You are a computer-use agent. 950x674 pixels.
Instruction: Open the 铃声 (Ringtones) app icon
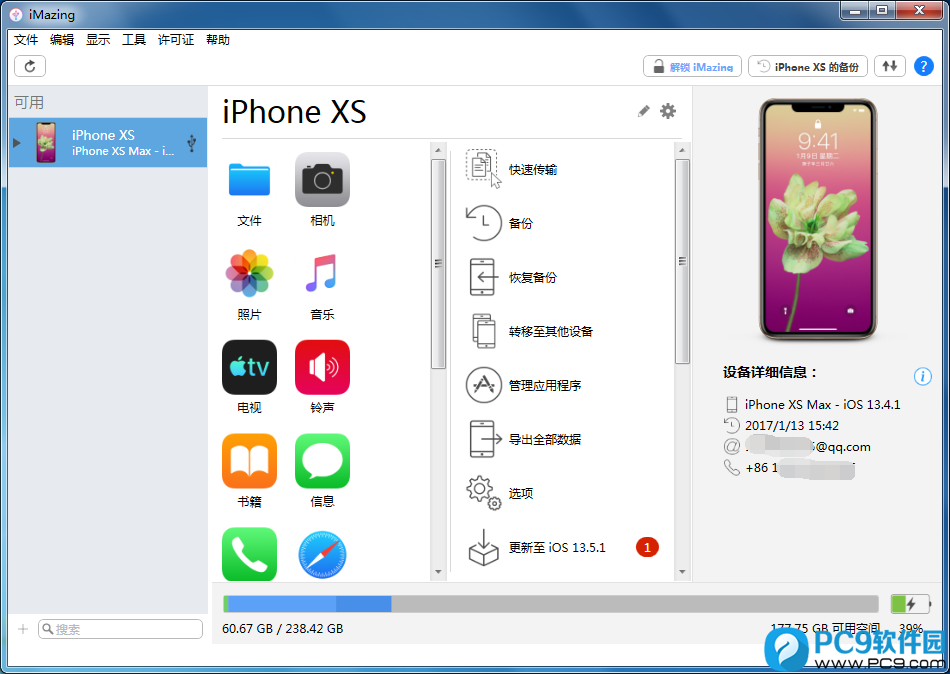point(322,367)
